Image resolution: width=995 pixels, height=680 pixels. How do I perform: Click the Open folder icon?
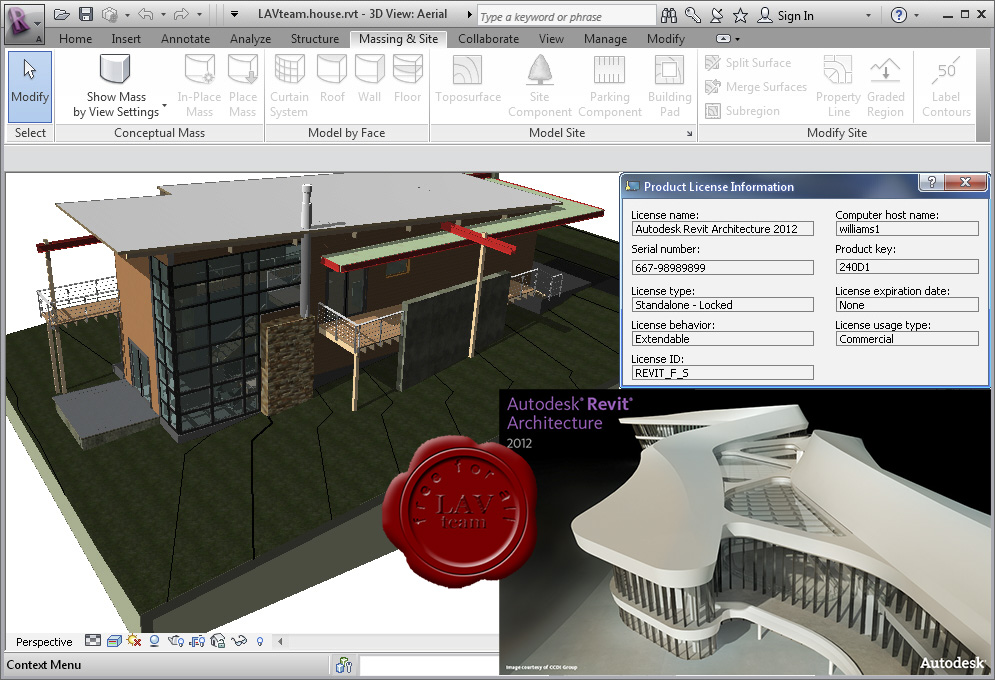point(61,14)
